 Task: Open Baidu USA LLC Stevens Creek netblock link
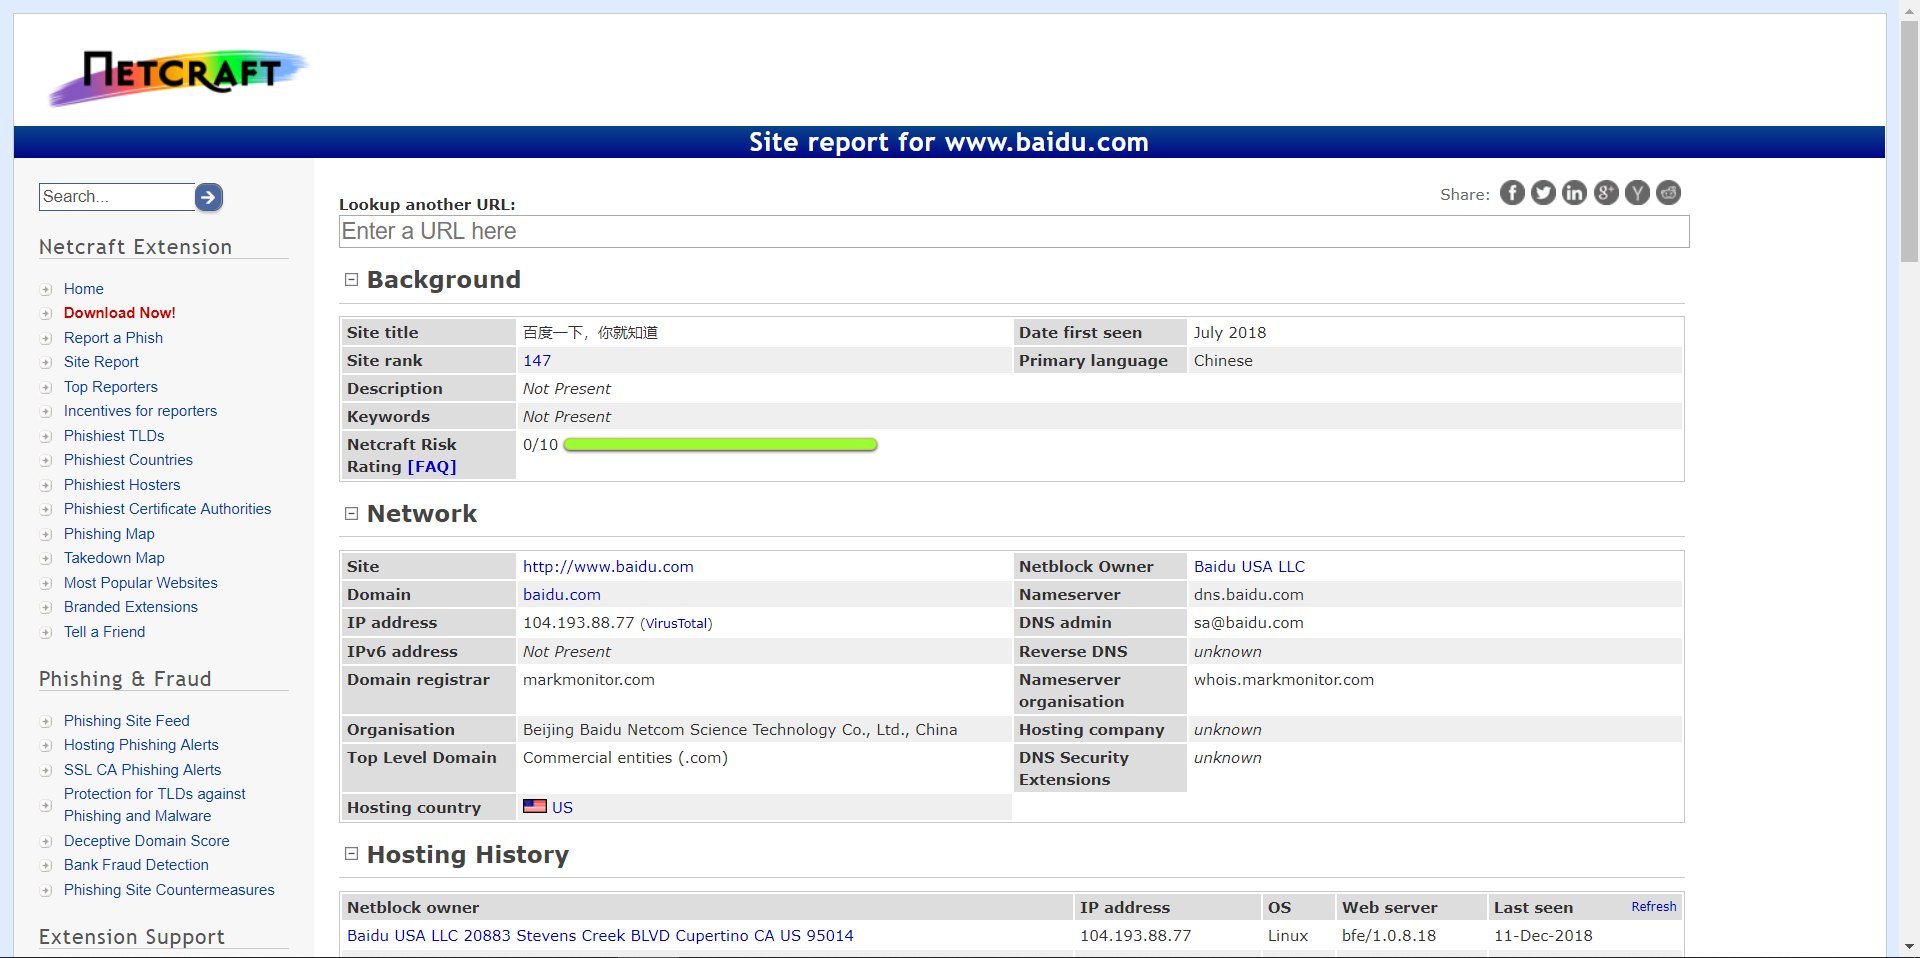click(600, 936)
